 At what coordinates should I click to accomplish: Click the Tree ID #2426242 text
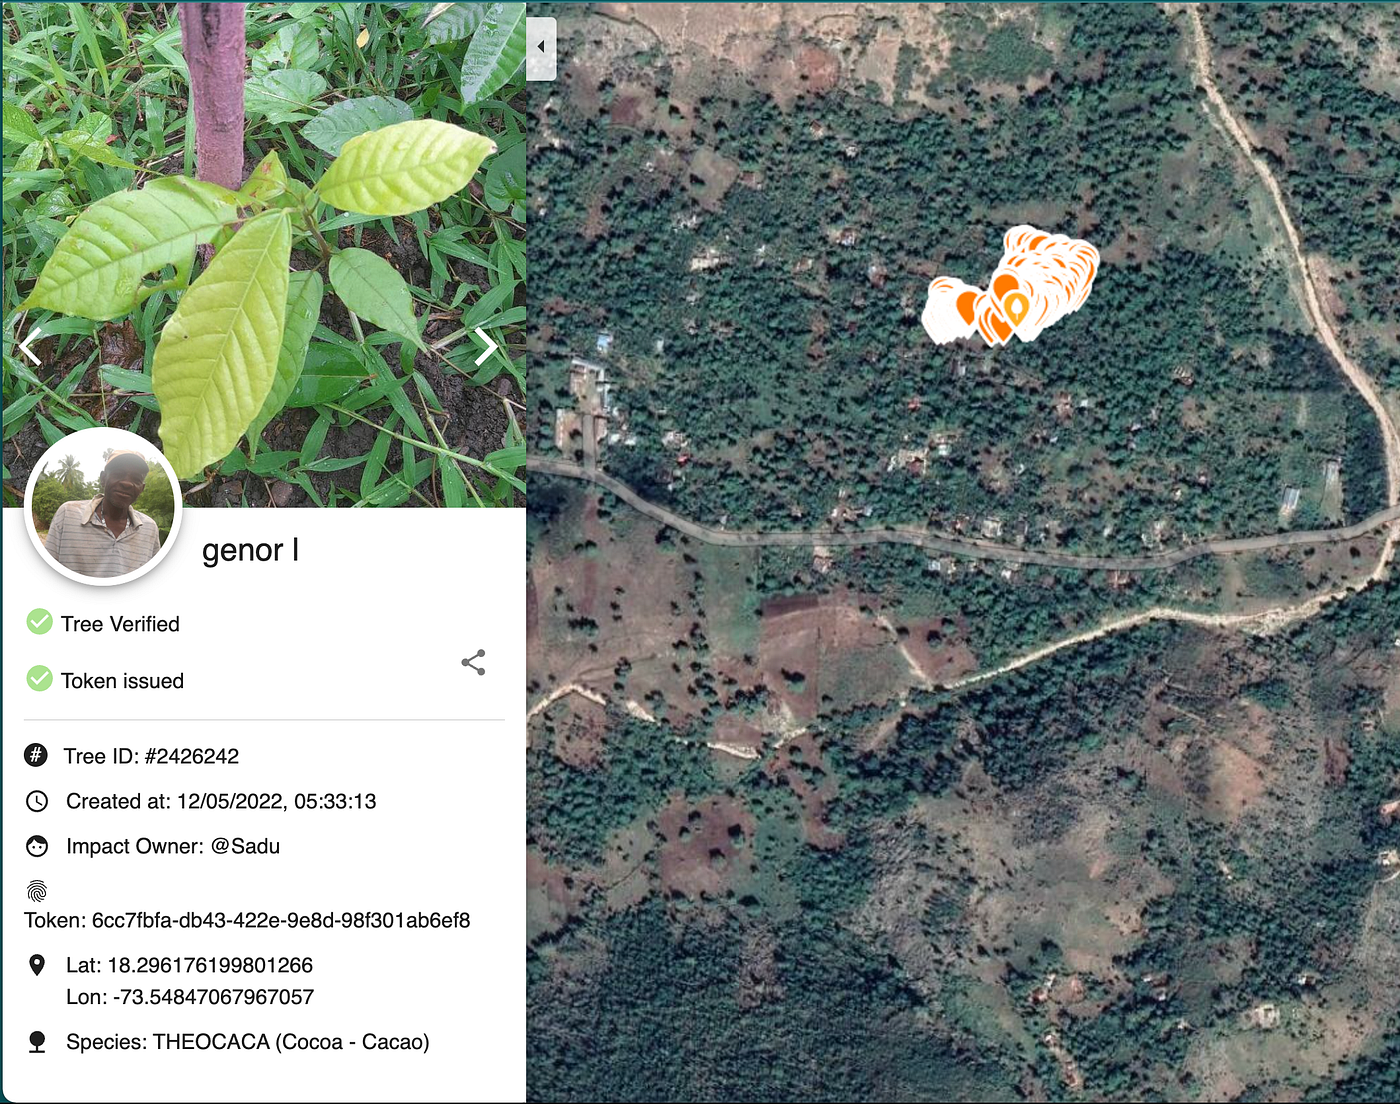click(x=151, y=756)
